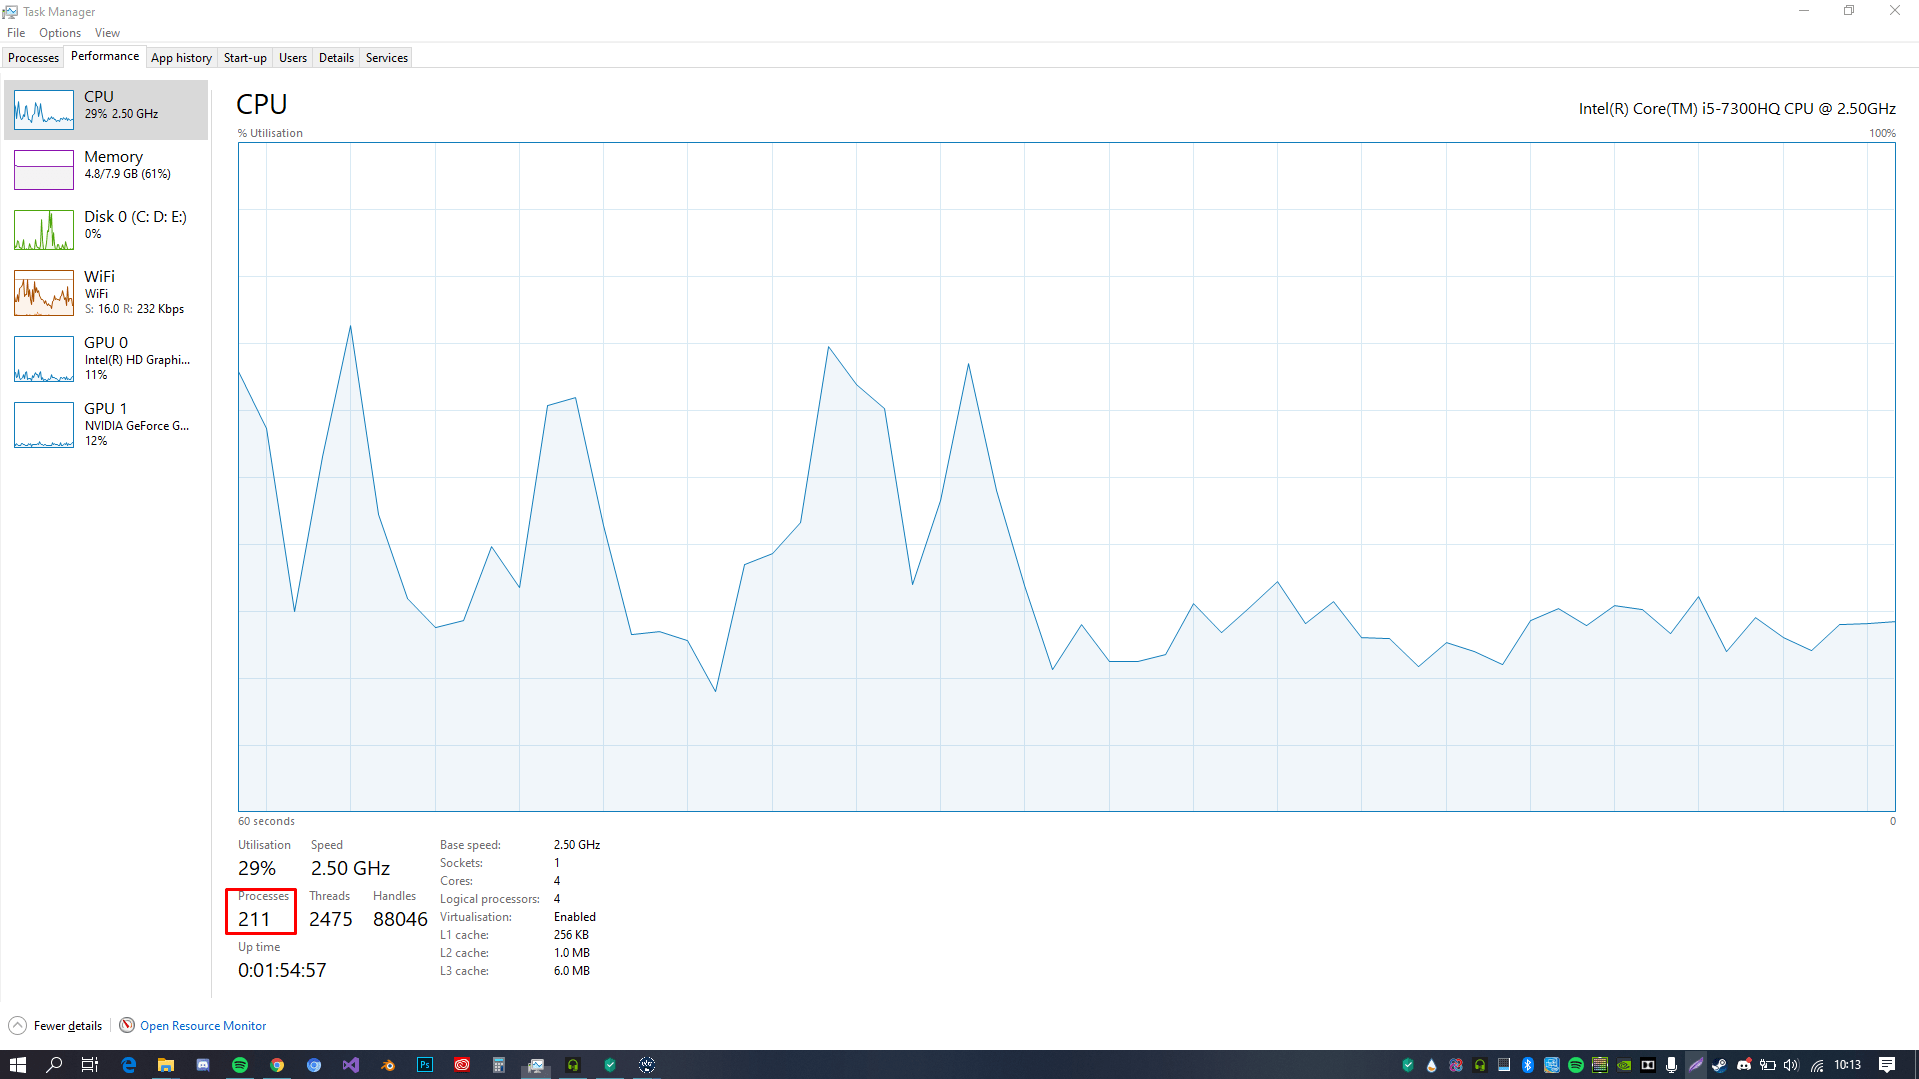
Task: Click the Intel Core i5-7300HQ CPU name
Action: pyautogui.click(x=1737, y=108)
